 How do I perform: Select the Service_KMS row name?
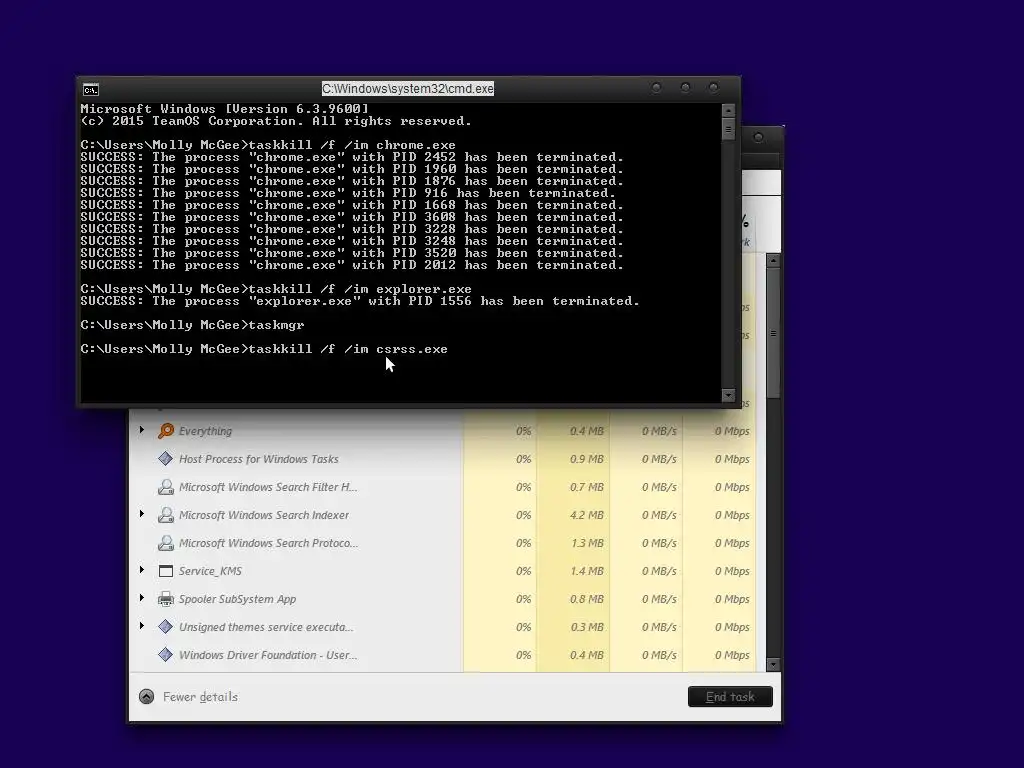pos(210,571)
